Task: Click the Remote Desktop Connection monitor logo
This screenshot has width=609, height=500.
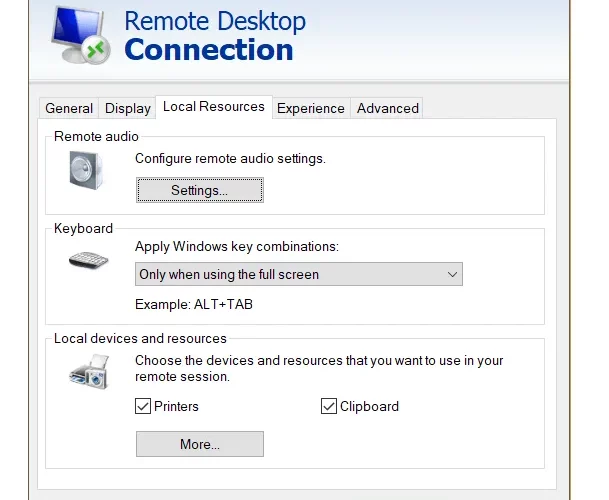Action: tap(81, 35)
